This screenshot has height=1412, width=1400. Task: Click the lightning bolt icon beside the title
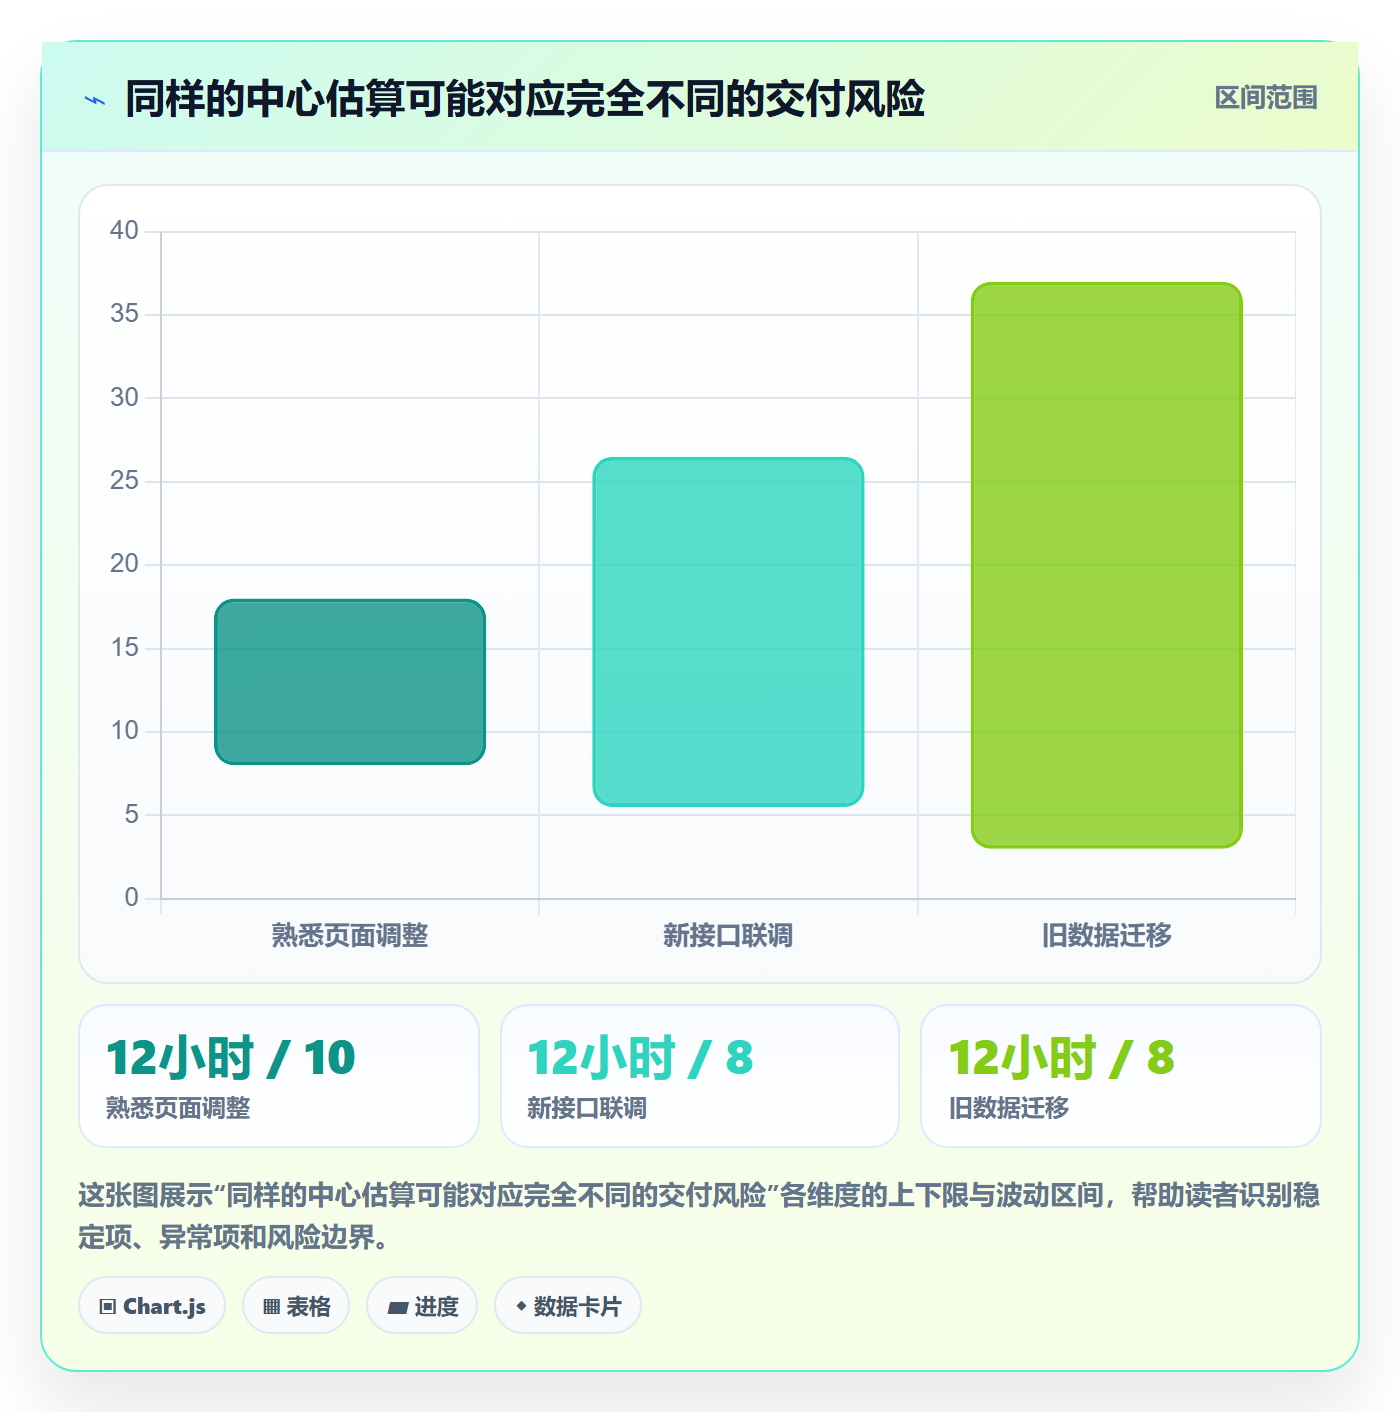[95, 100]
